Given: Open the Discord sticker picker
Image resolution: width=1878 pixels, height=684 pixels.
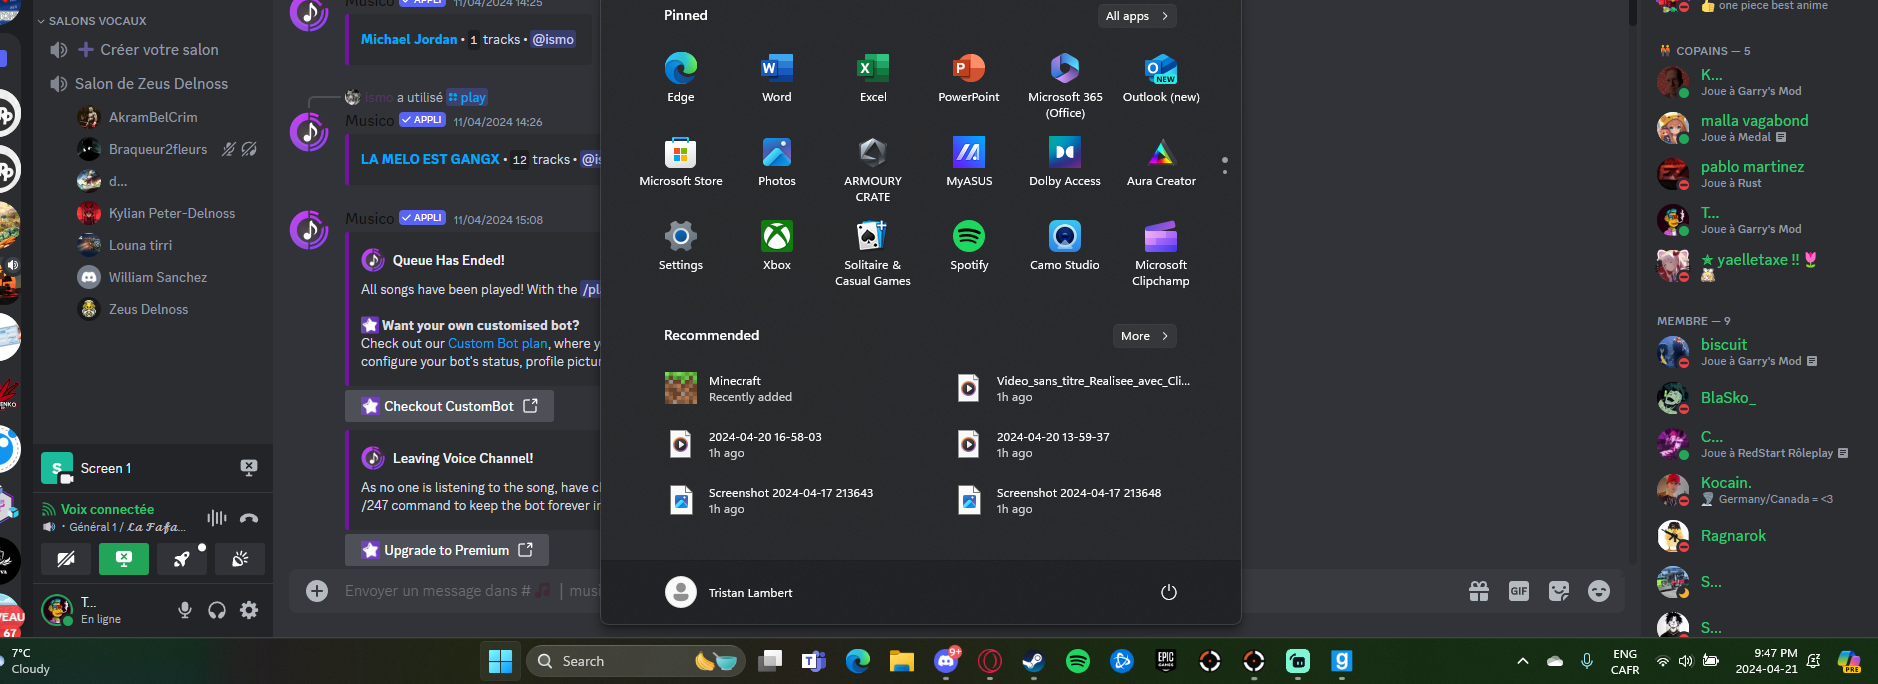Looking at the screenshot, I should click(x=1559, y=591).
